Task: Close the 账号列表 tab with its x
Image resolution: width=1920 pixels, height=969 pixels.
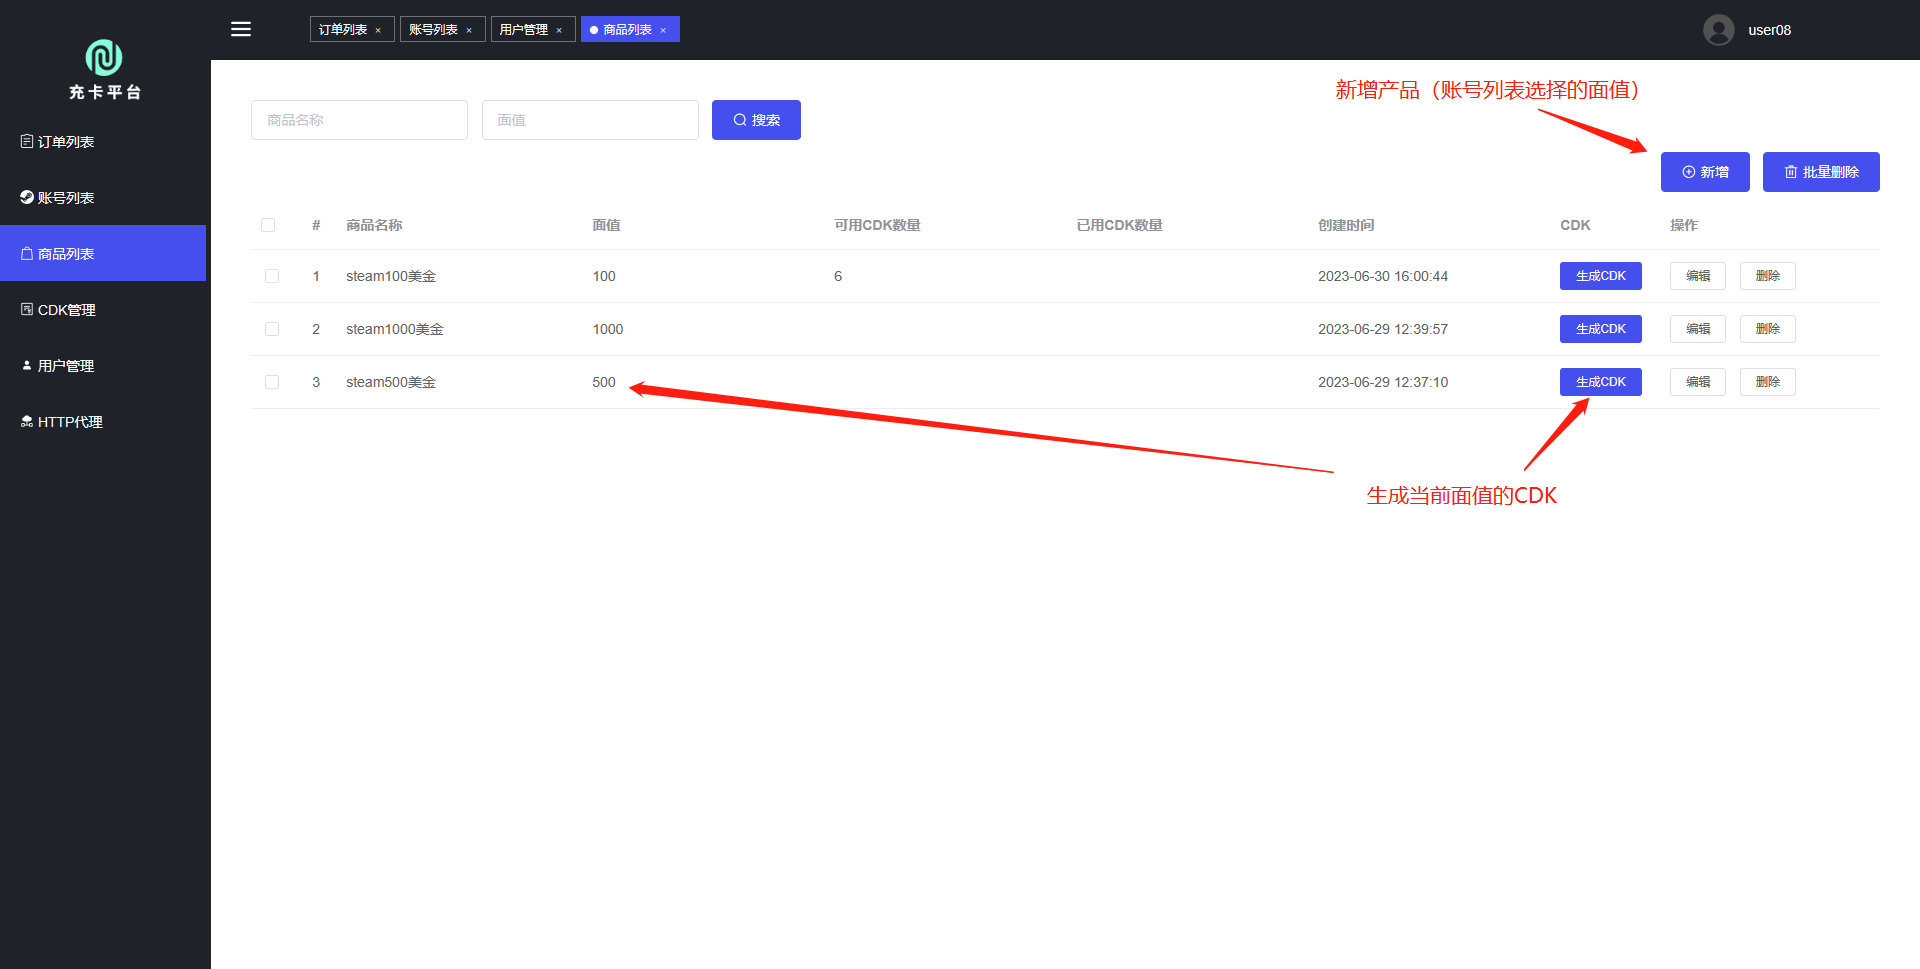Action: (469, 30)
